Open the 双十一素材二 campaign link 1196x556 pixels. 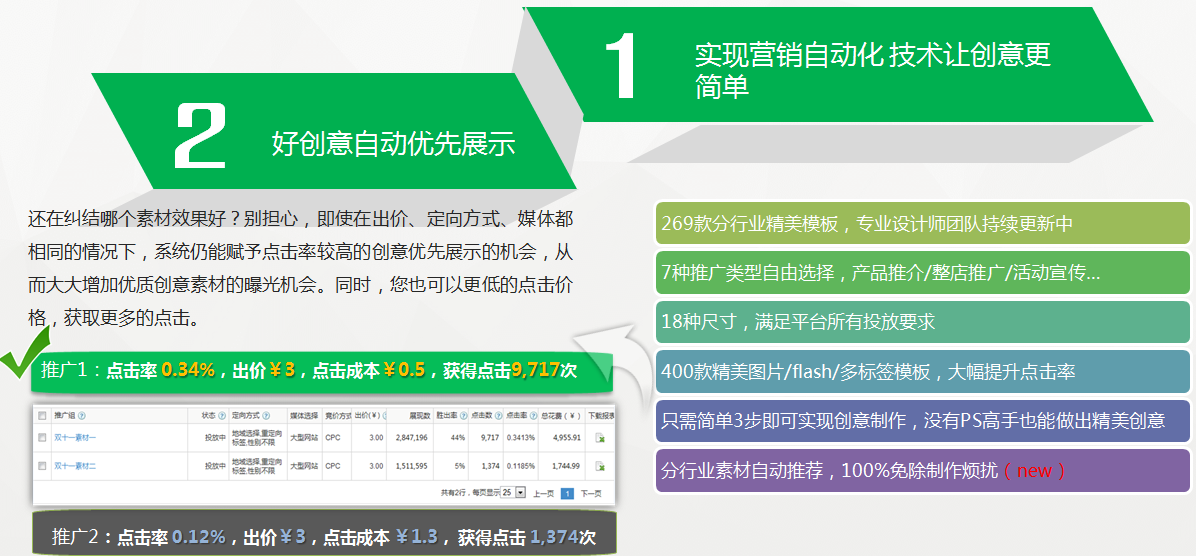tap(75, 466)
